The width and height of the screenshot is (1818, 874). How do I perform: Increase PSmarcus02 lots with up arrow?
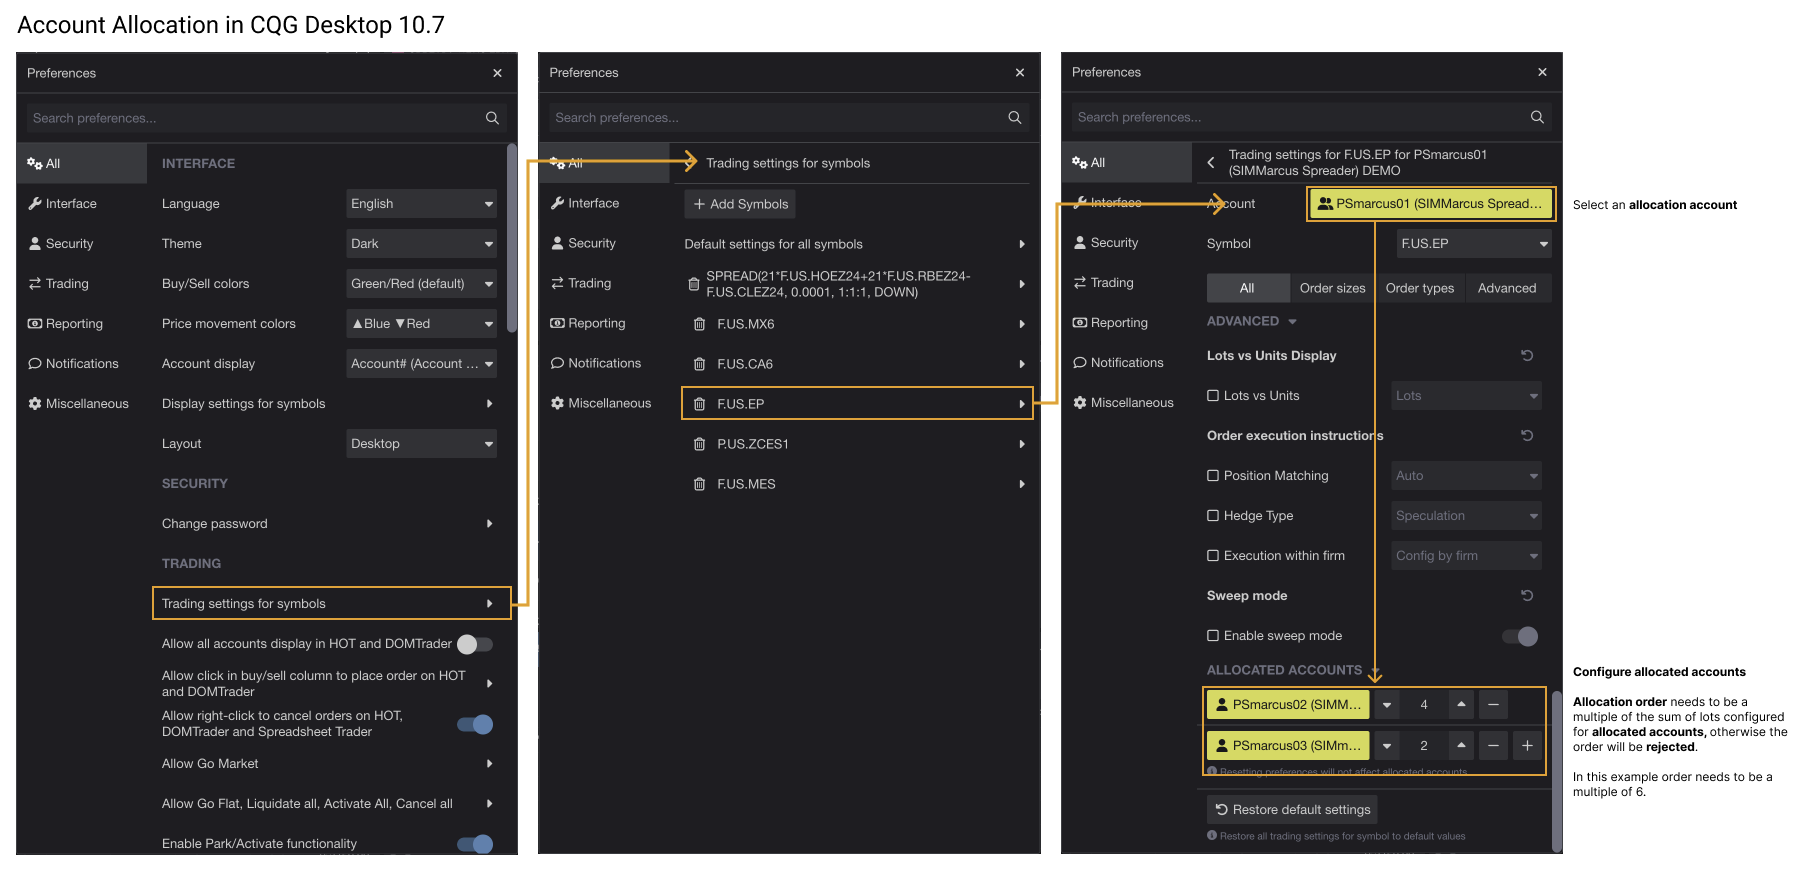[1461, 705]
